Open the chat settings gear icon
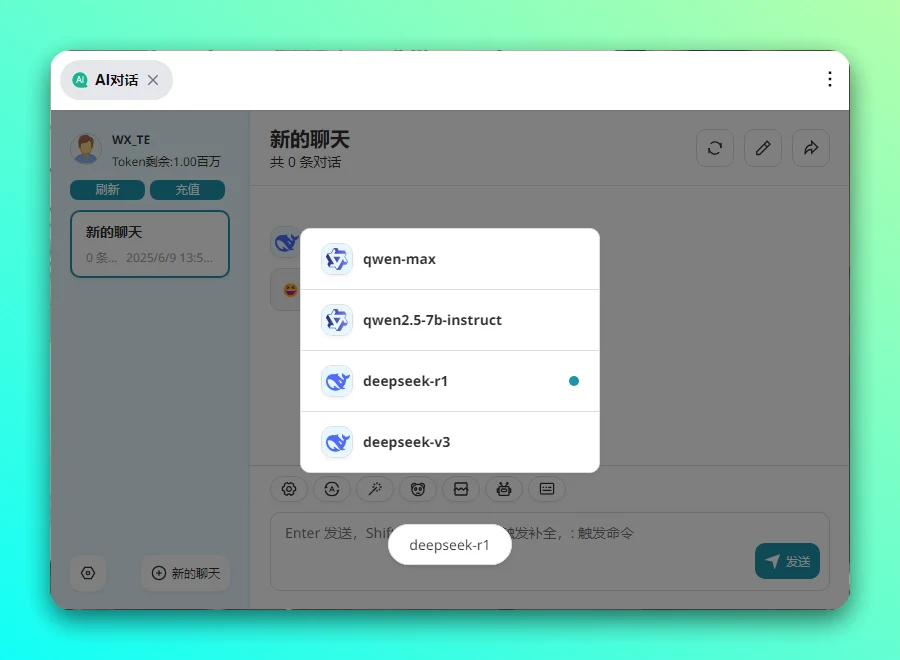The image size is (900, 660). tap(289, 489)
